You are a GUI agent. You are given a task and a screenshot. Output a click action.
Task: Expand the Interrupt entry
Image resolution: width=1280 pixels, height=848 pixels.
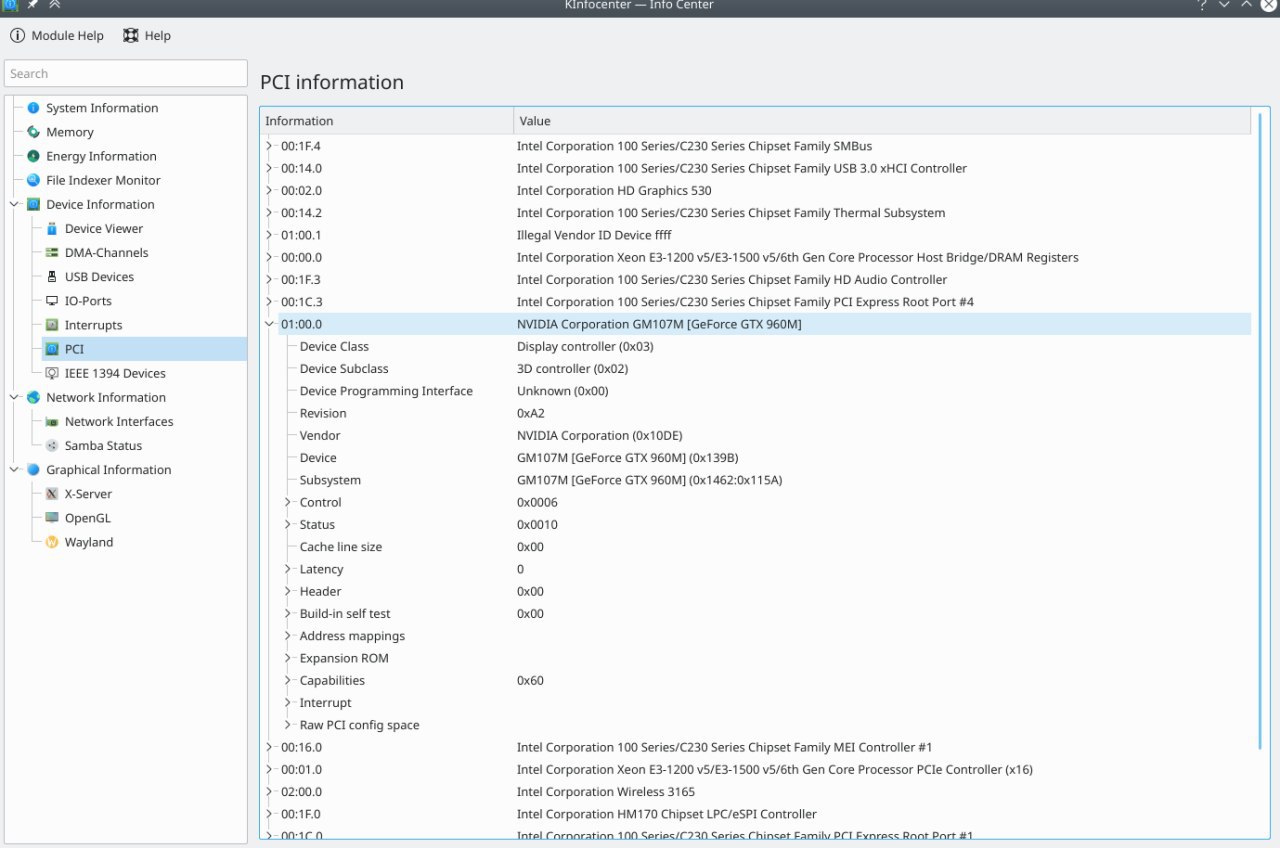[288, 703]
